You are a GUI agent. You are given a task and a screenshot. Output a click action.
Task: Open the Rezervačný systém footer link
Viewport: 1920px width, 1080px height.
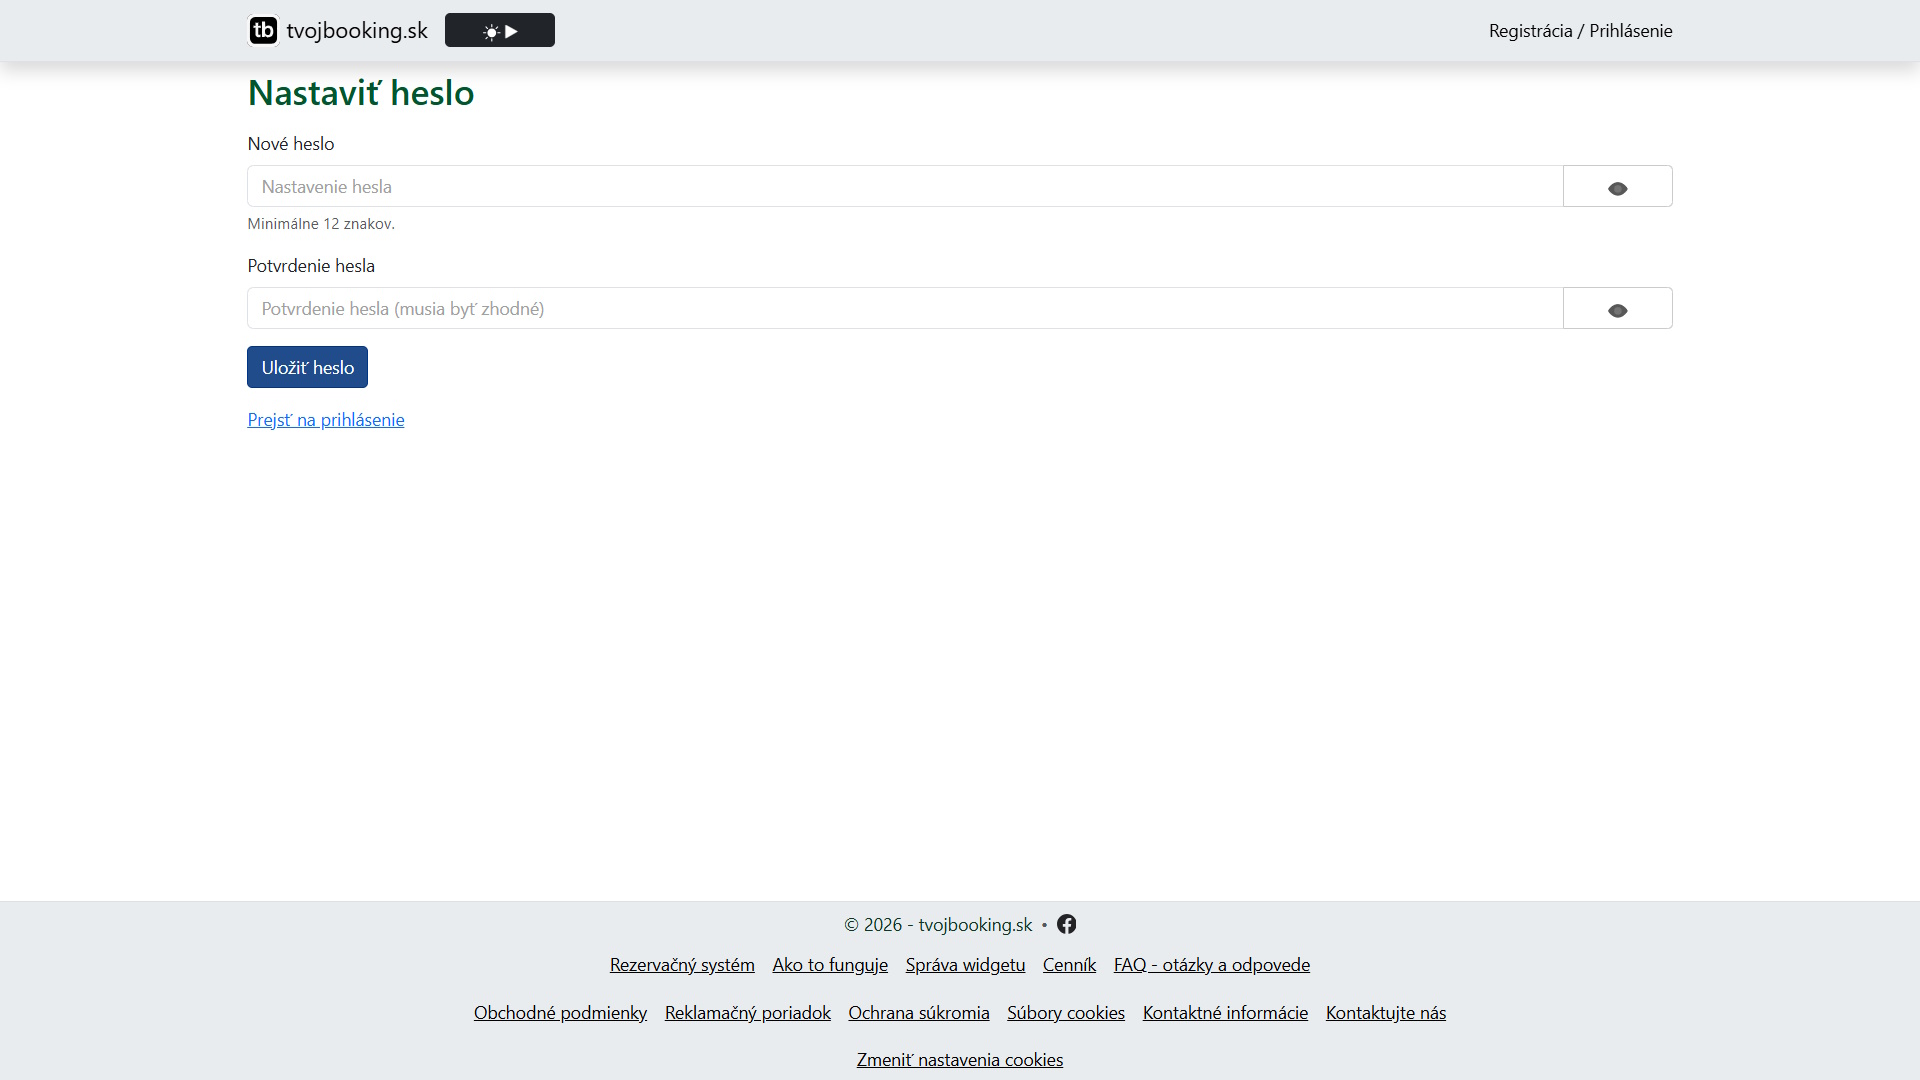click(x=682, y=965)
